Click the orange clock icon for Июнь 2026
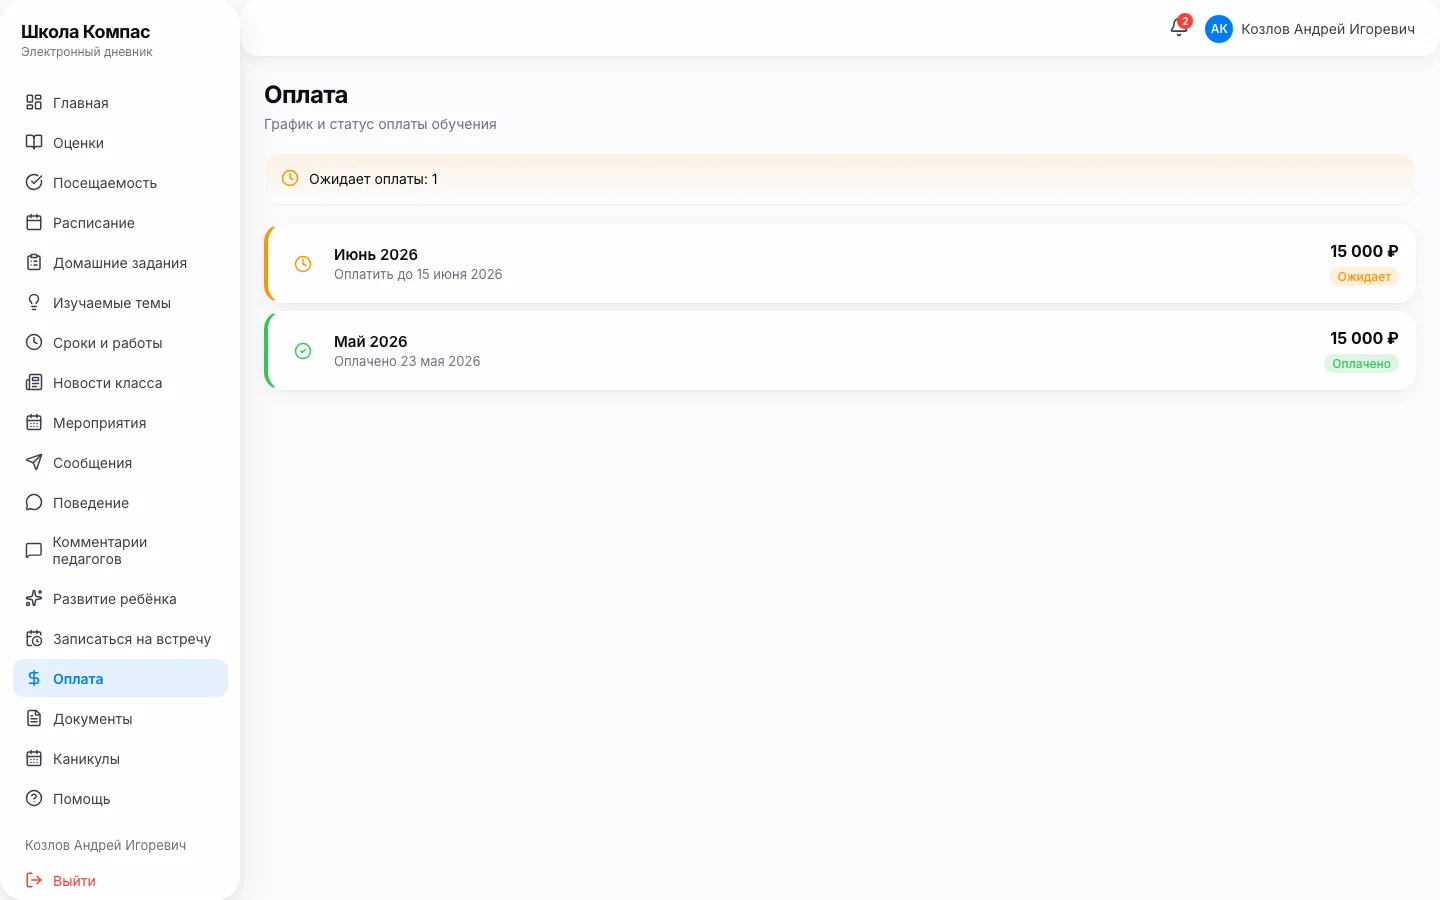The width and height of the screenshot is (1440, 900). [303, 264]
